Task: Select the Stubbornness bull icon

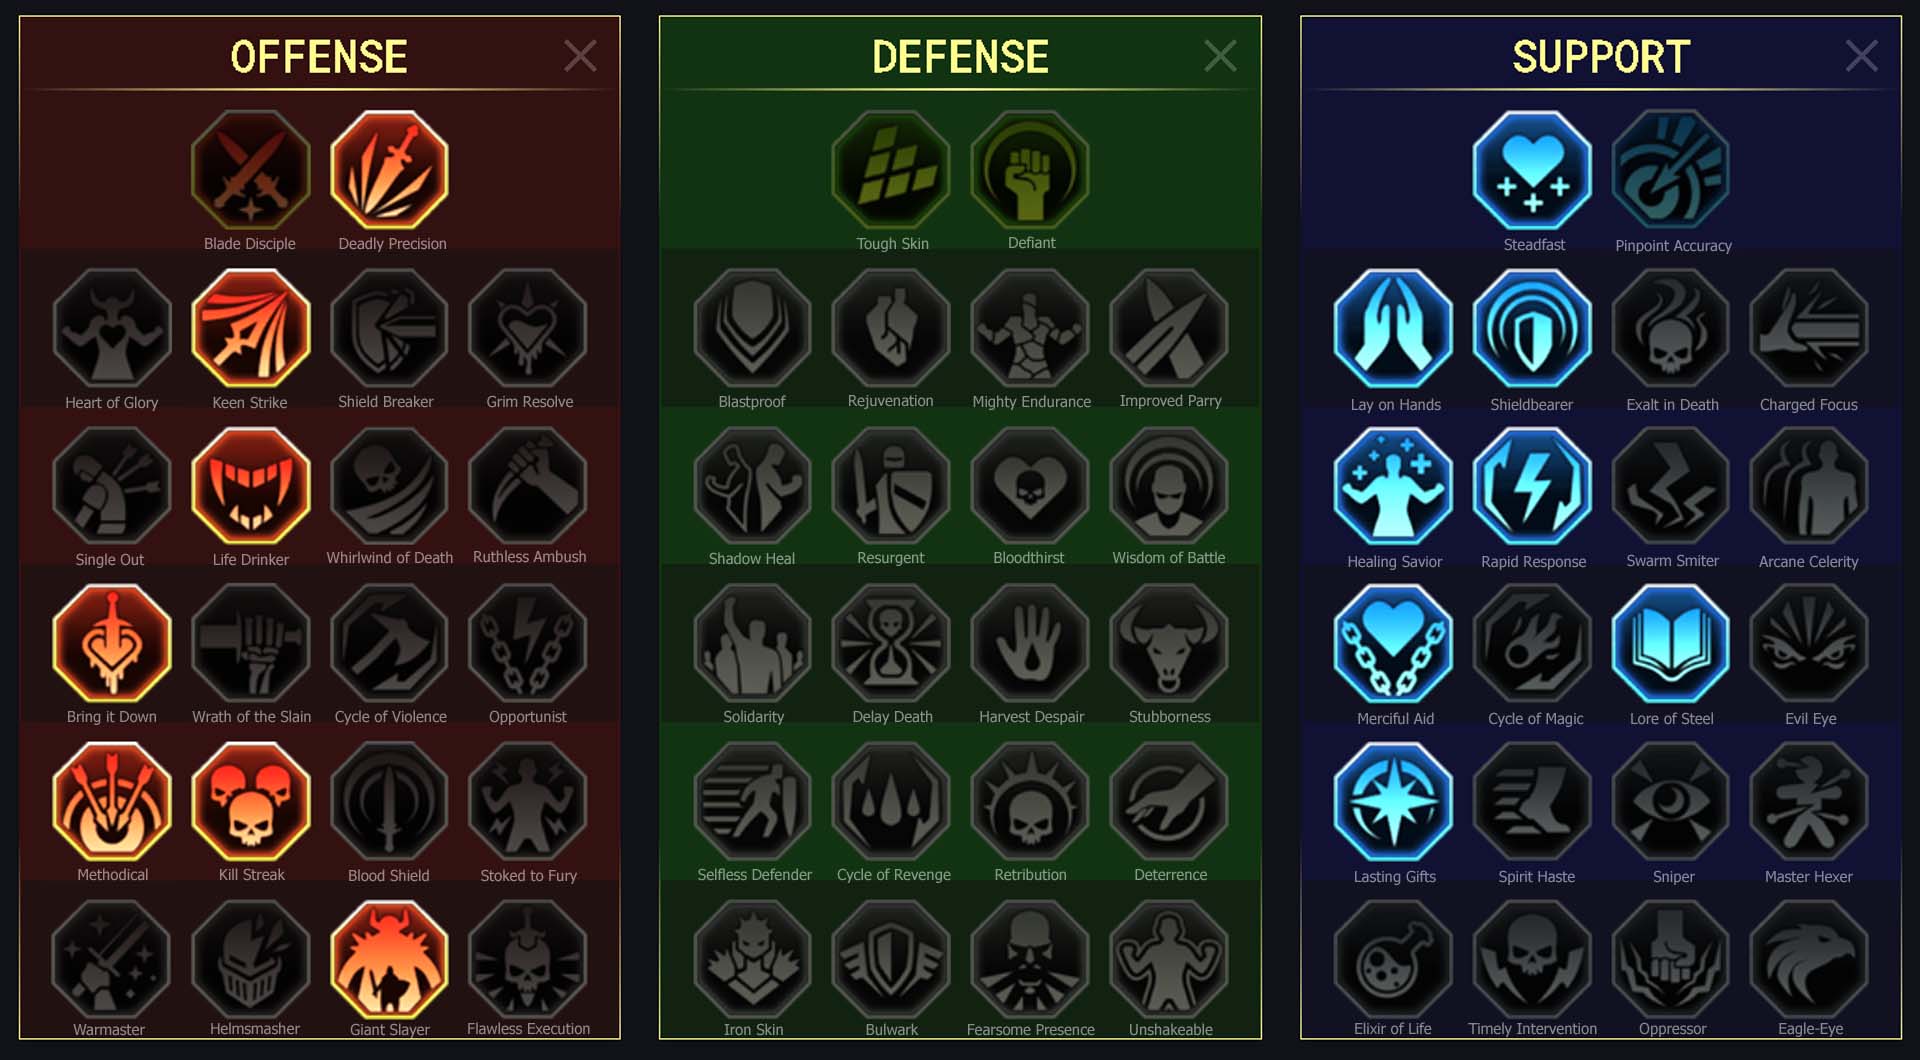Action: point(1169,644)
